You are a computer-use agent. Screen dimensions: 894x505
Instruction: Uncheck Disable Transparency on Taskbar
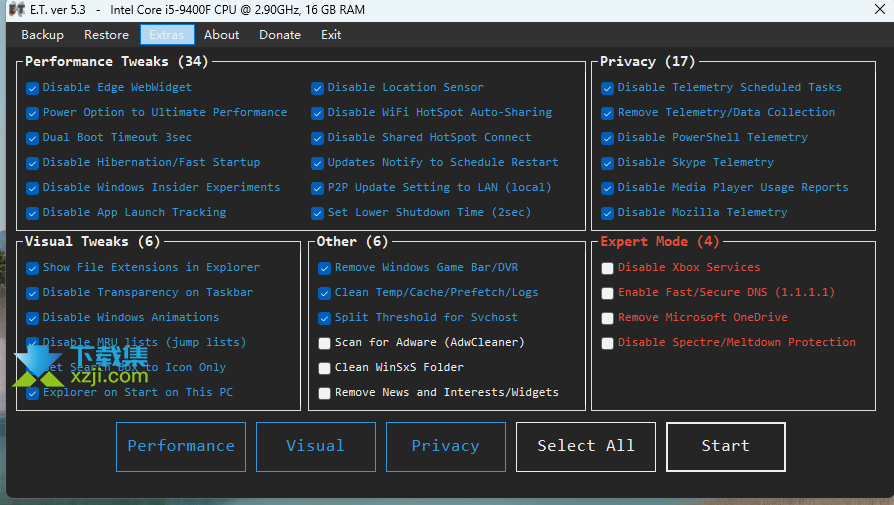[x=32, y=294]
